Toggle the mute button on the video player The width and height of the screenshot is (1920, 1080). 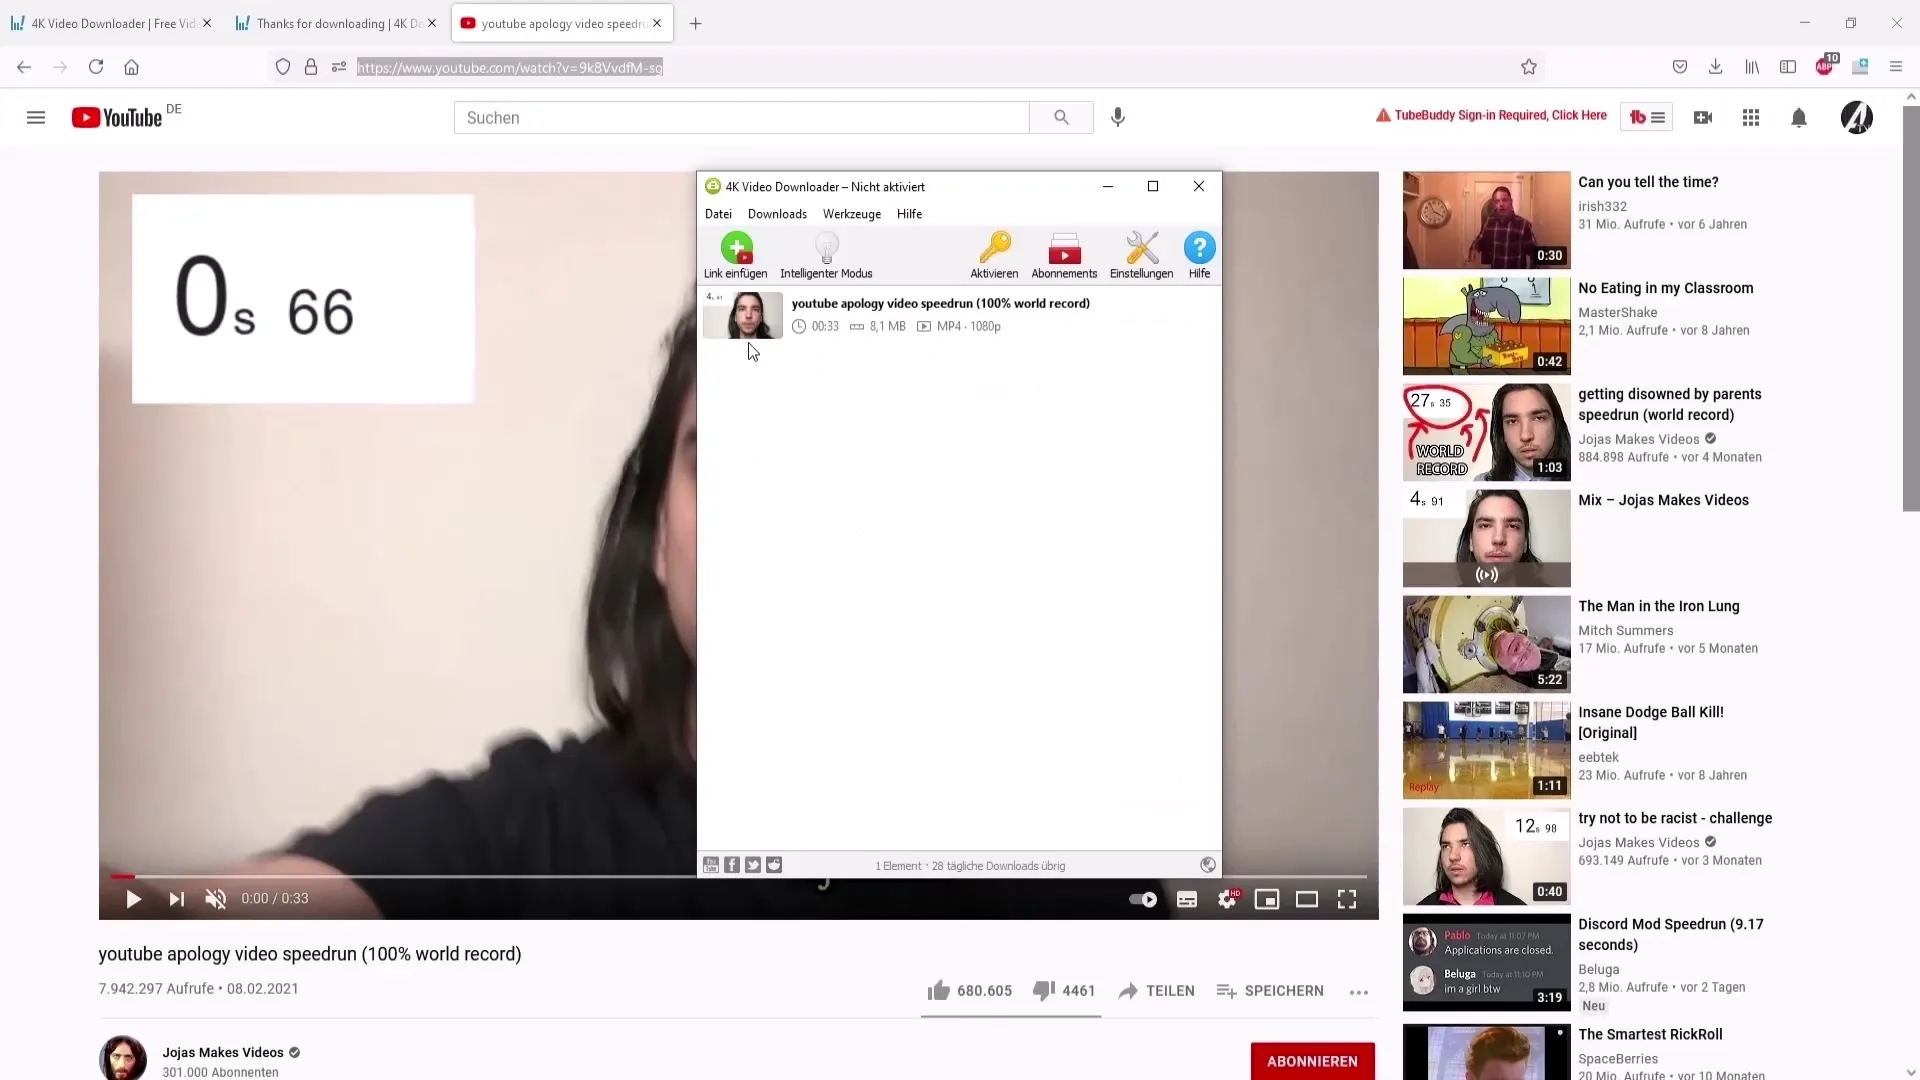pyautogui.click(x=216, y=898)
